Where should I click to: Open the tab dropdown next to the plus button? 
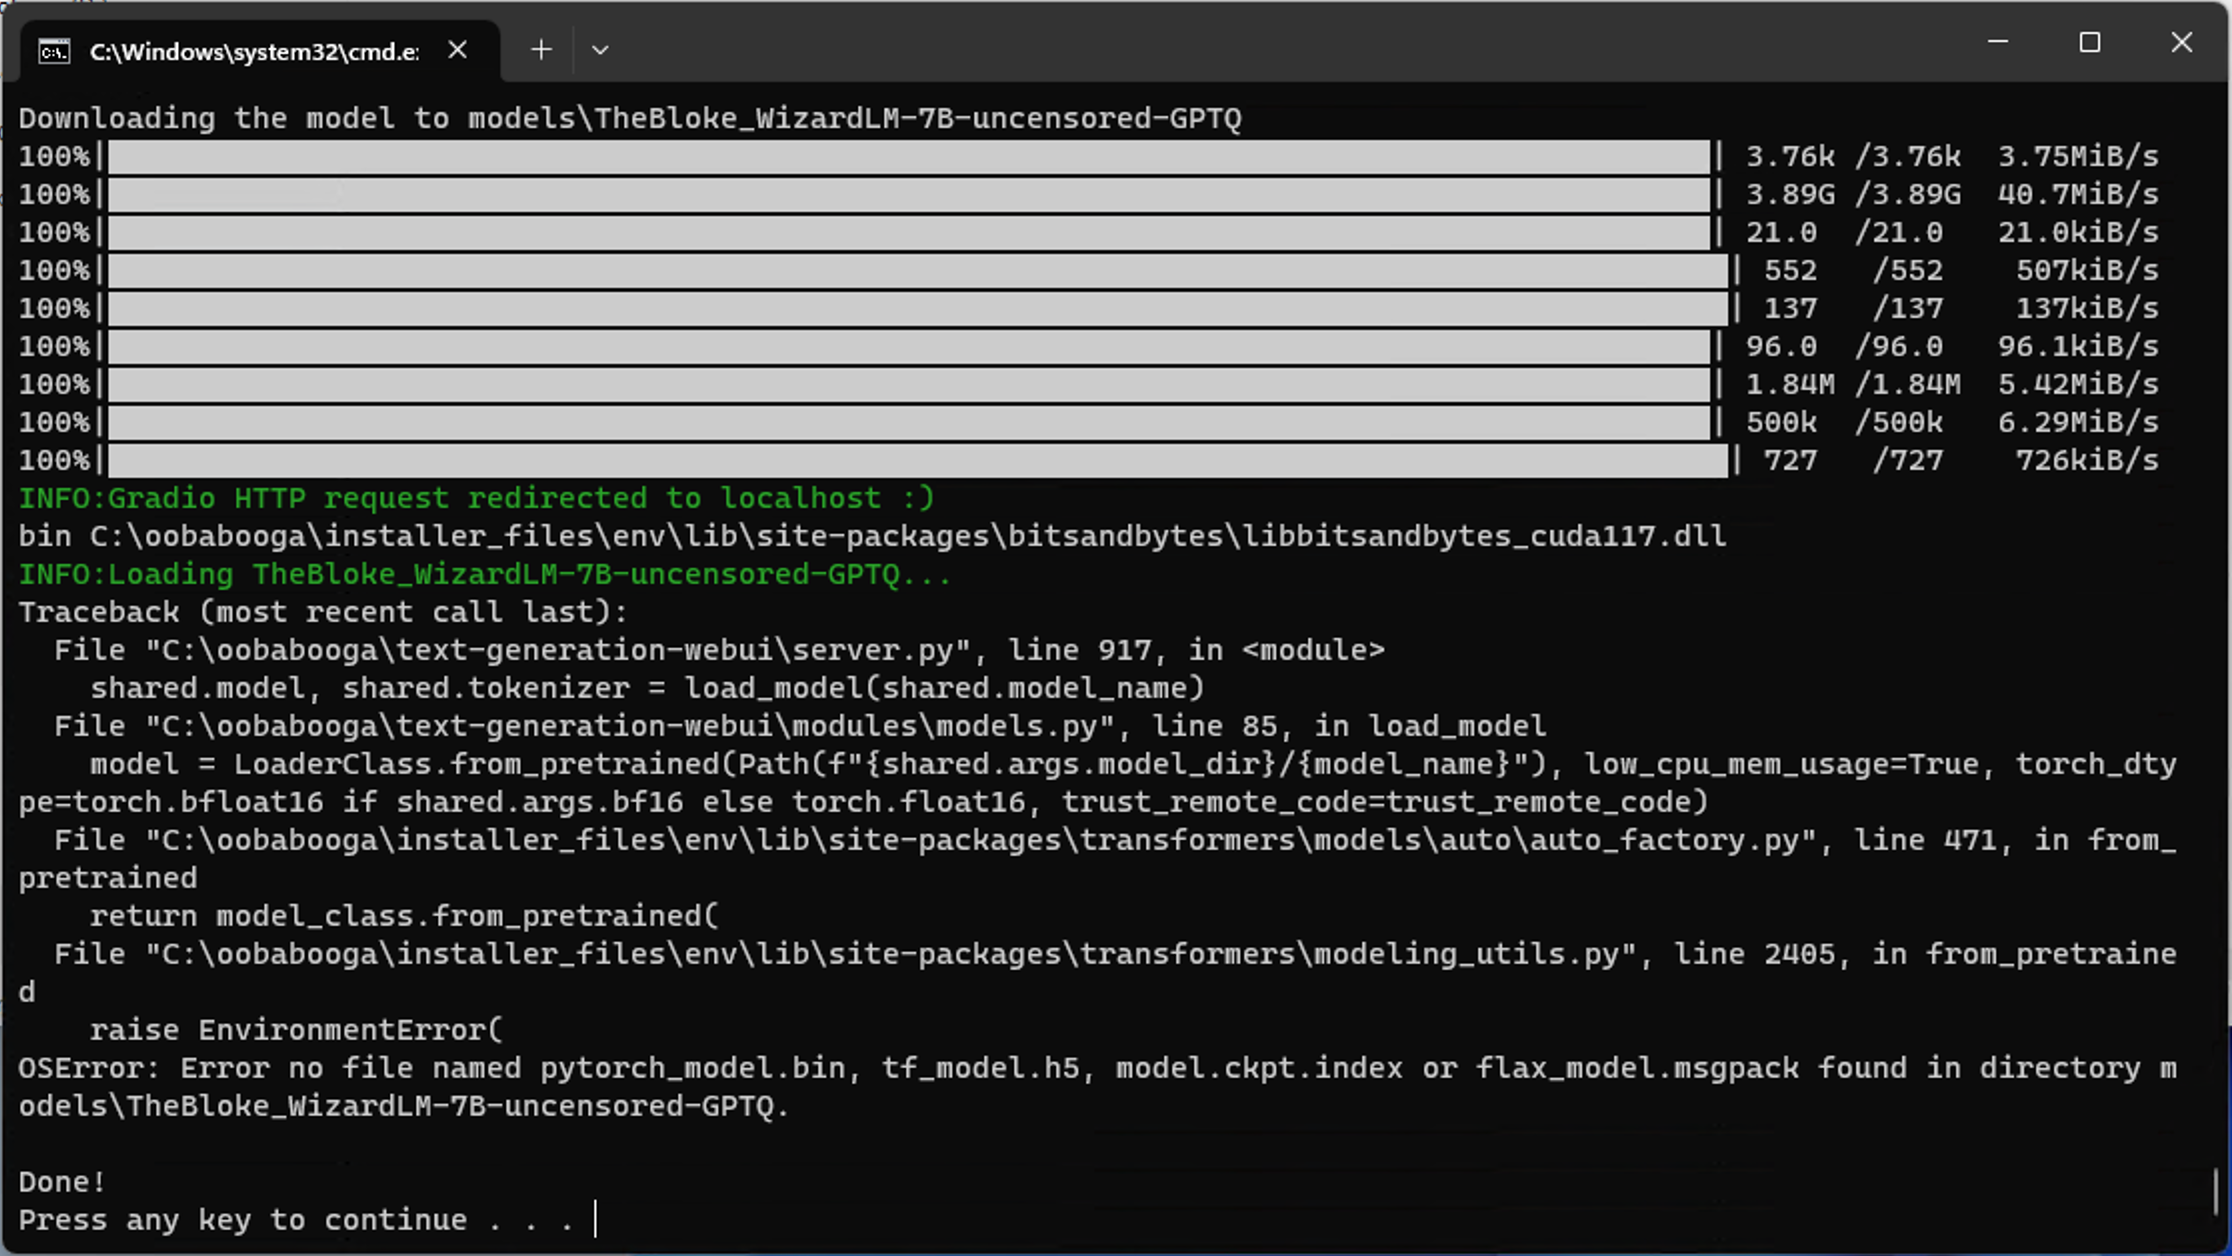click(x=600, y=50)
